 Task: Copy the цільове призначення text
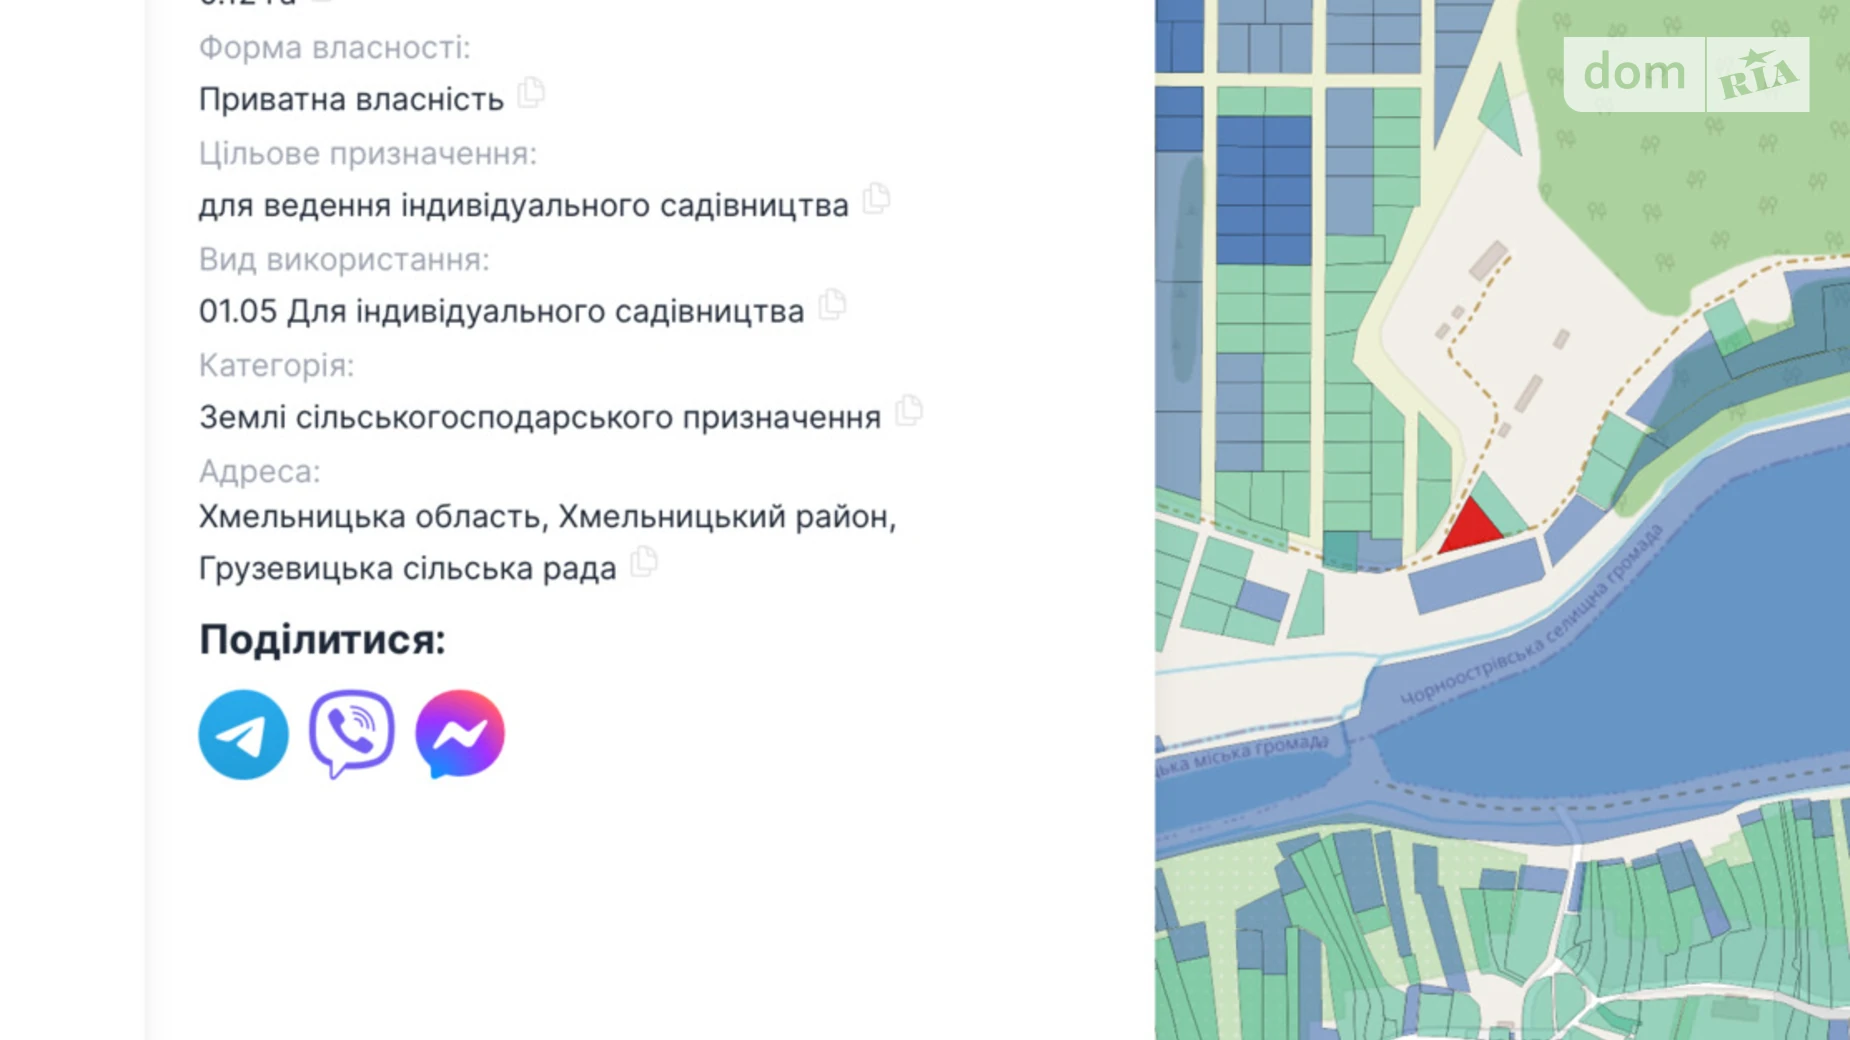(877, 200)
